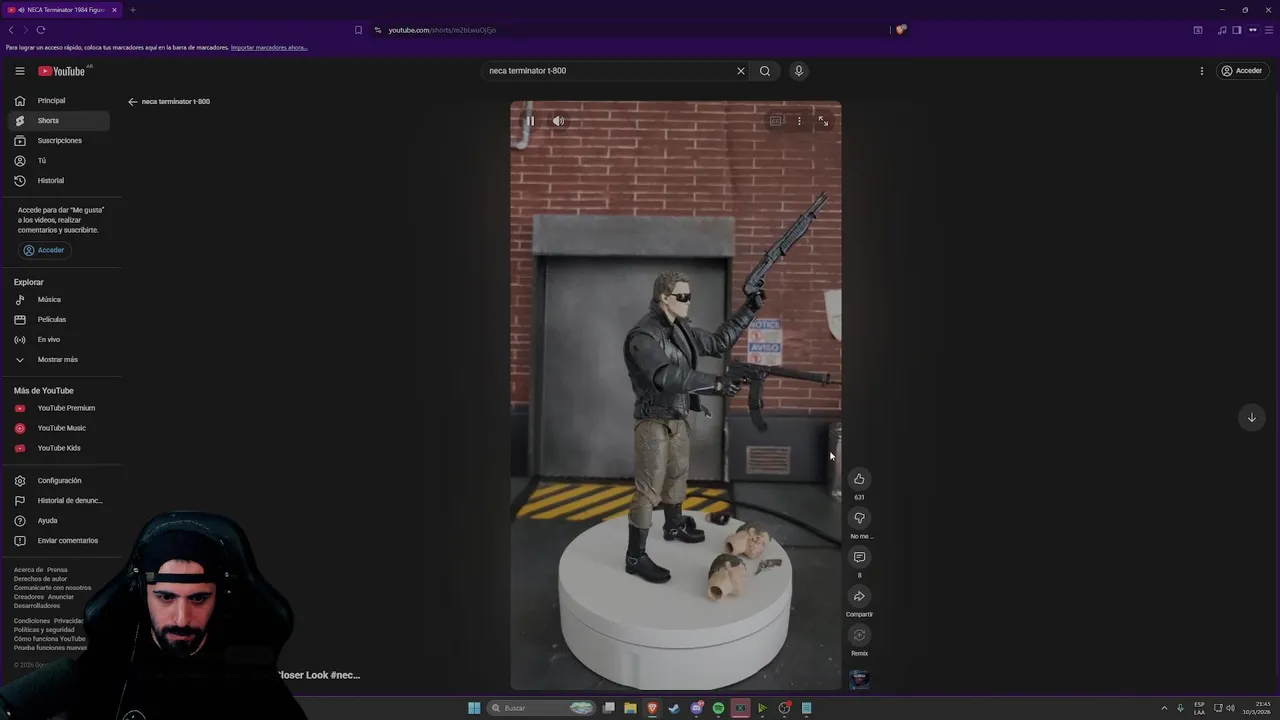Click the YouTube logo
The image size is (1280, 720).
tap(62, 71)
